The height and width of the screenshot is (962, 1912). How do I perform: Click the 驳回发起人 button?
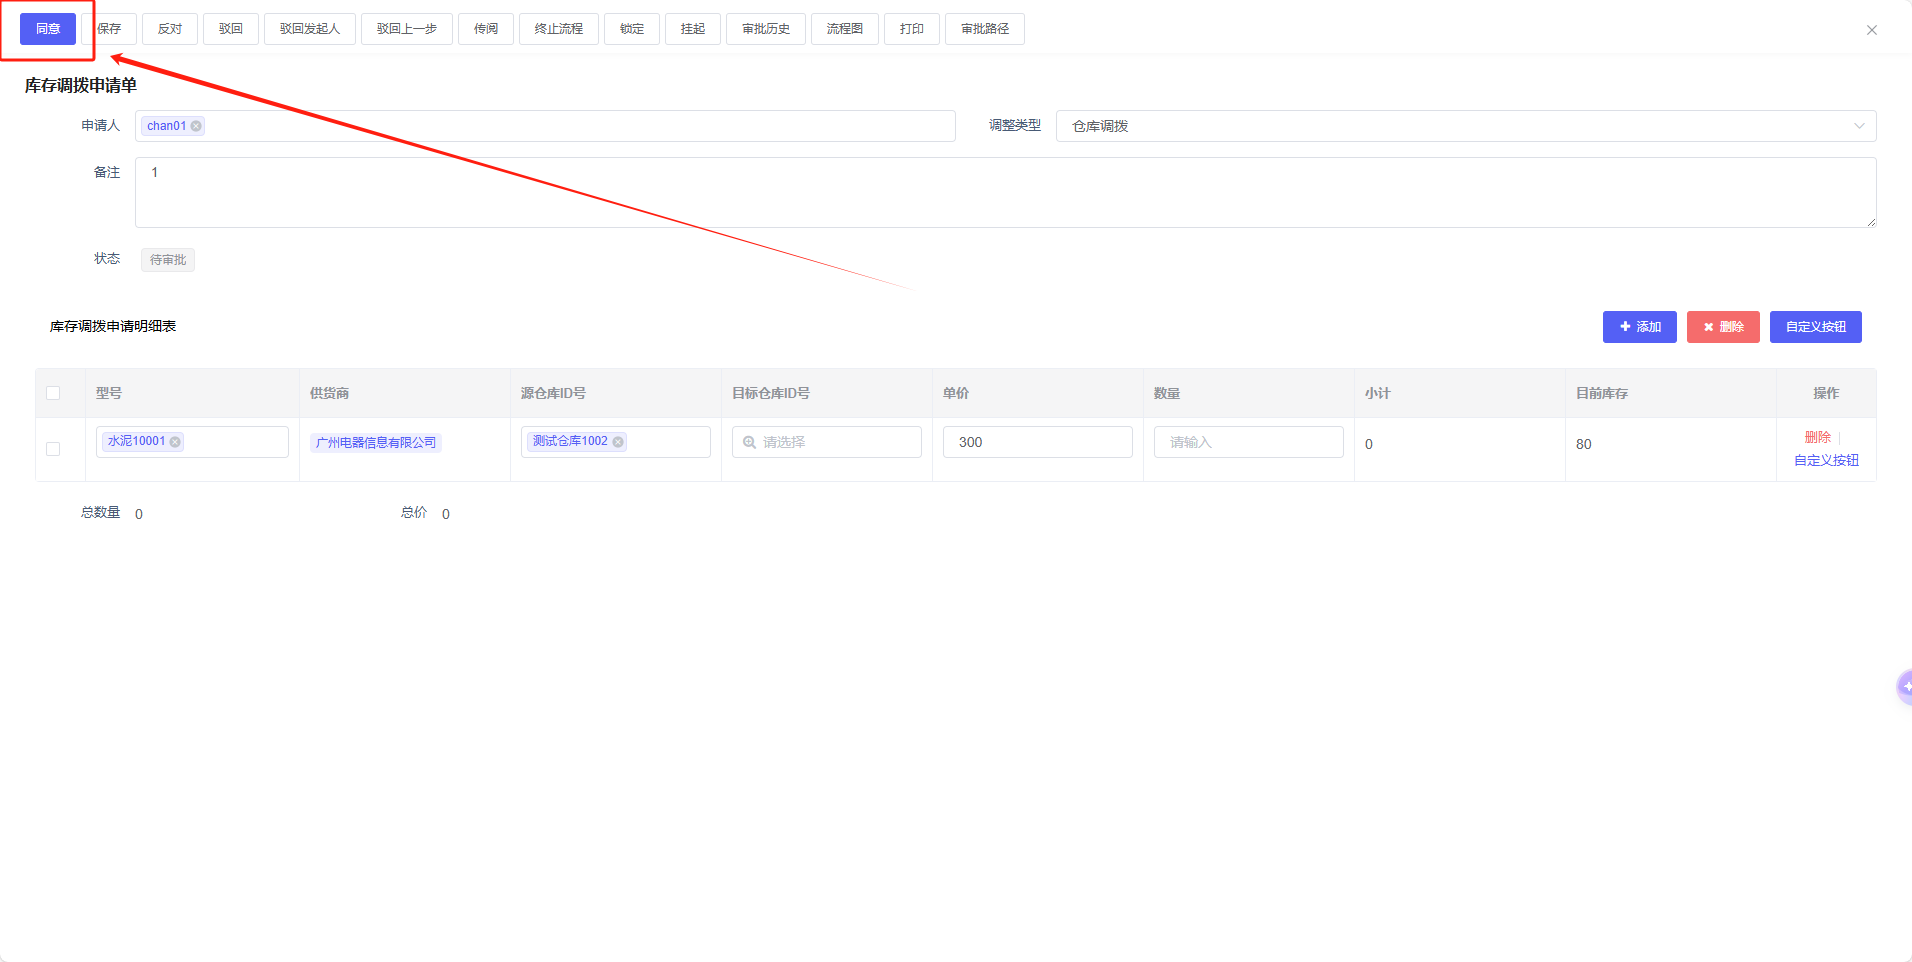309,29
